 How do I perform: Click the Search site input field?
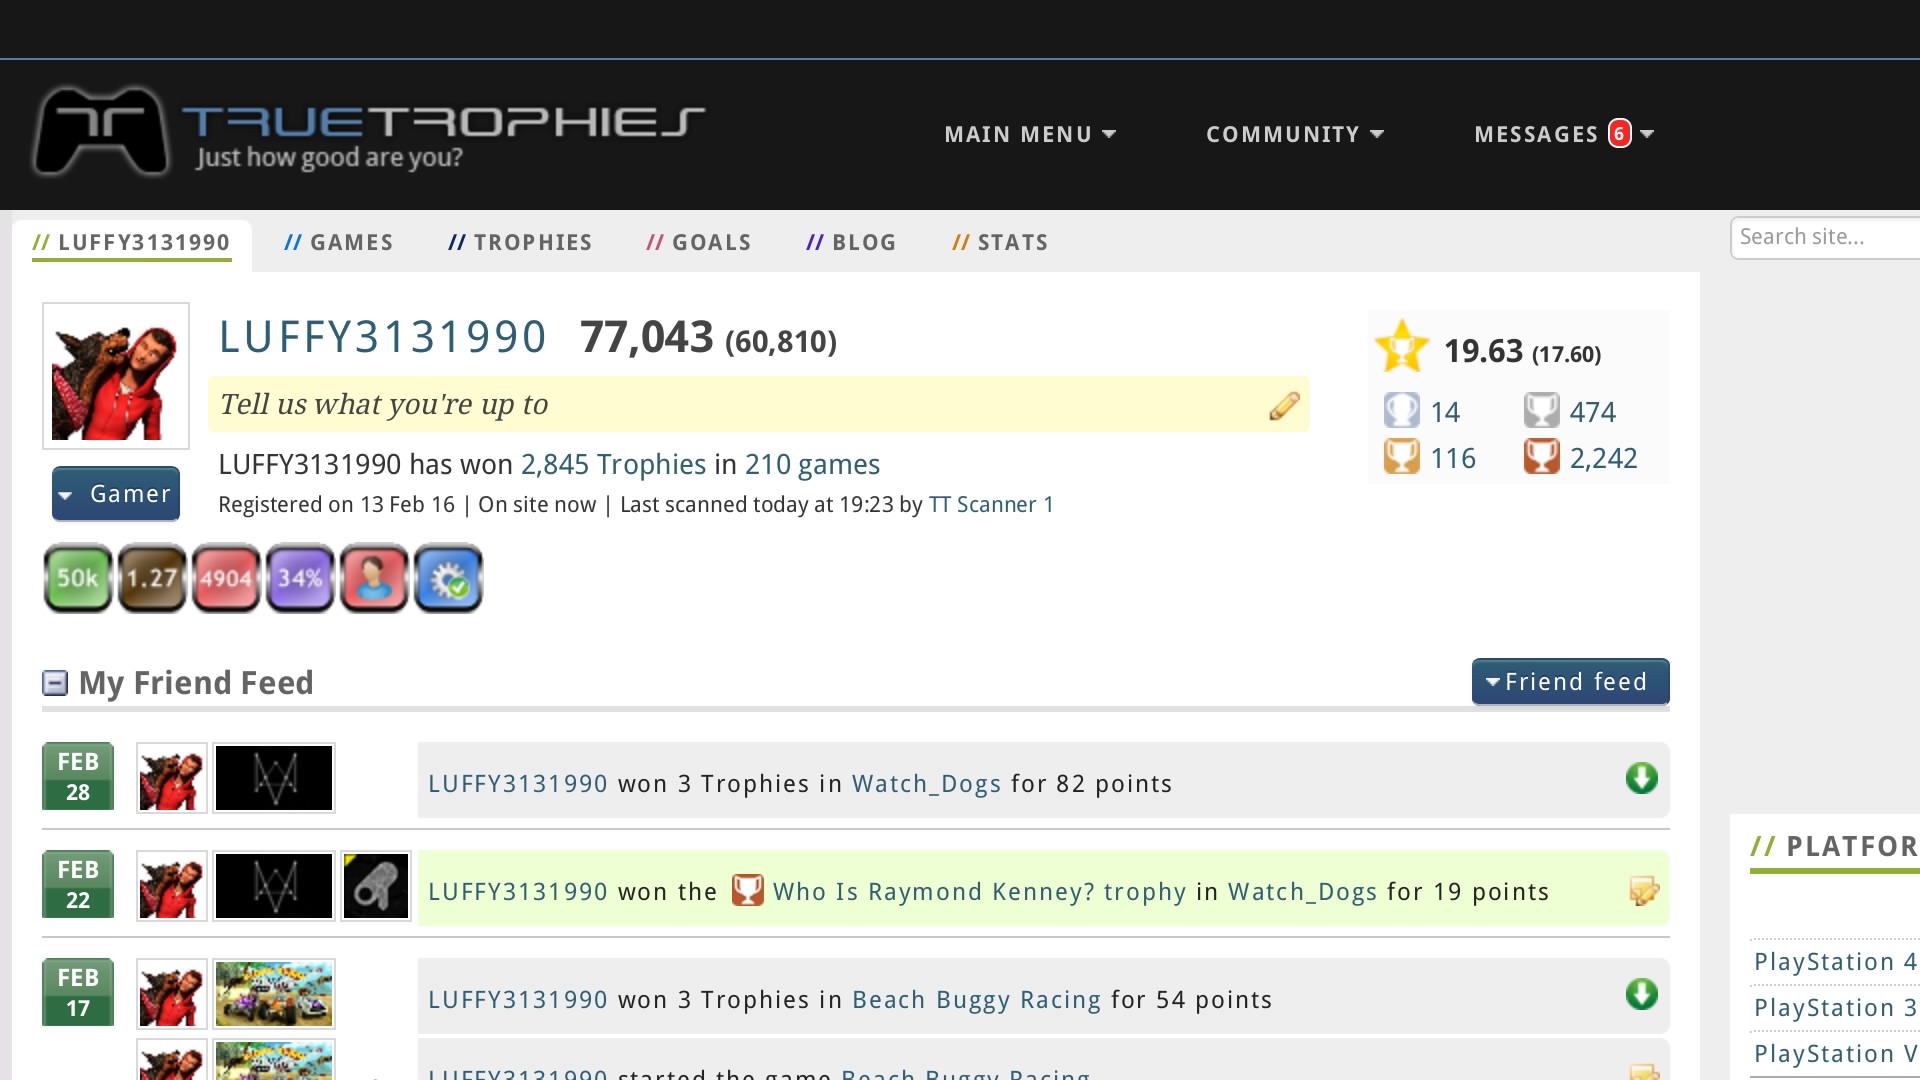coord(1826,238)
